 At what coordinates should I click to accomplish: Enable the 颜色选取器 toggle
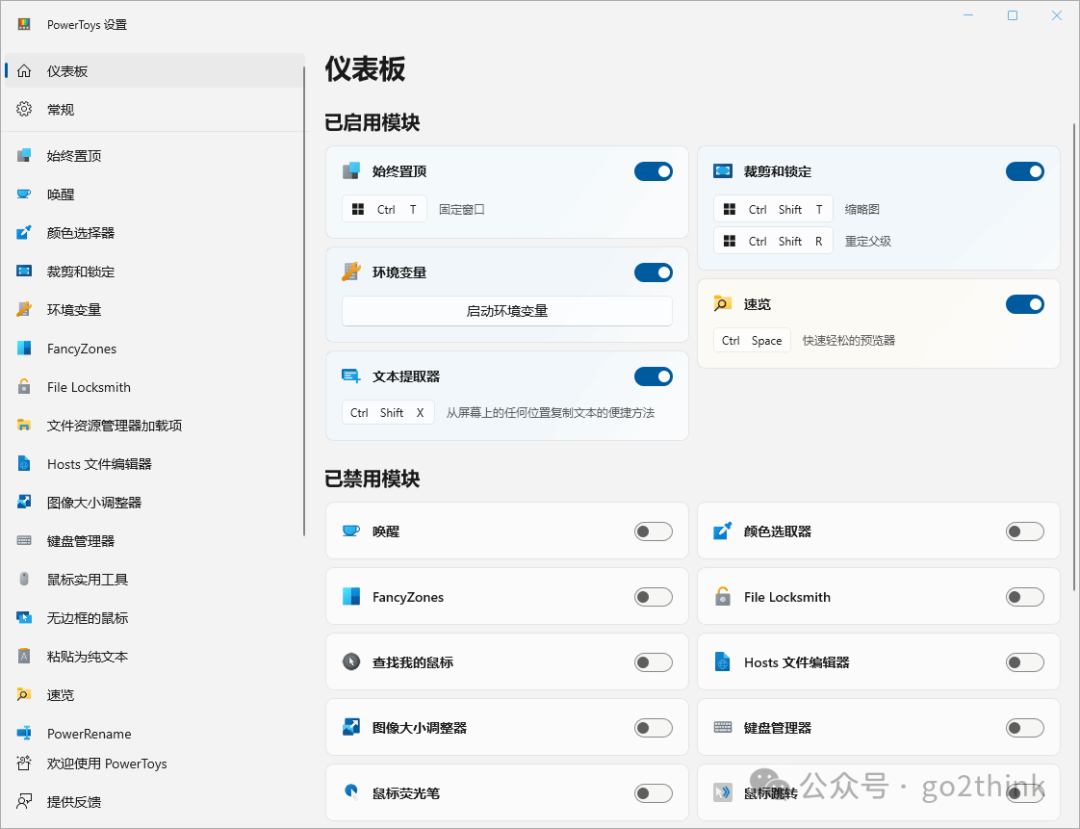1025,532
